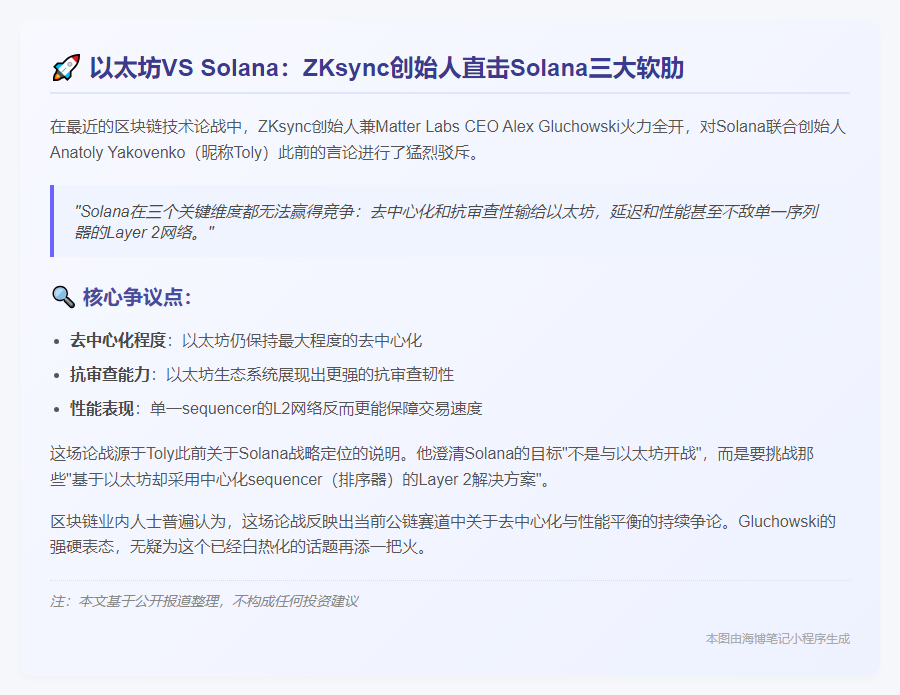
Task: Click the magnifying glass emoji beside 核心争议点
Action: pos(63,297)
